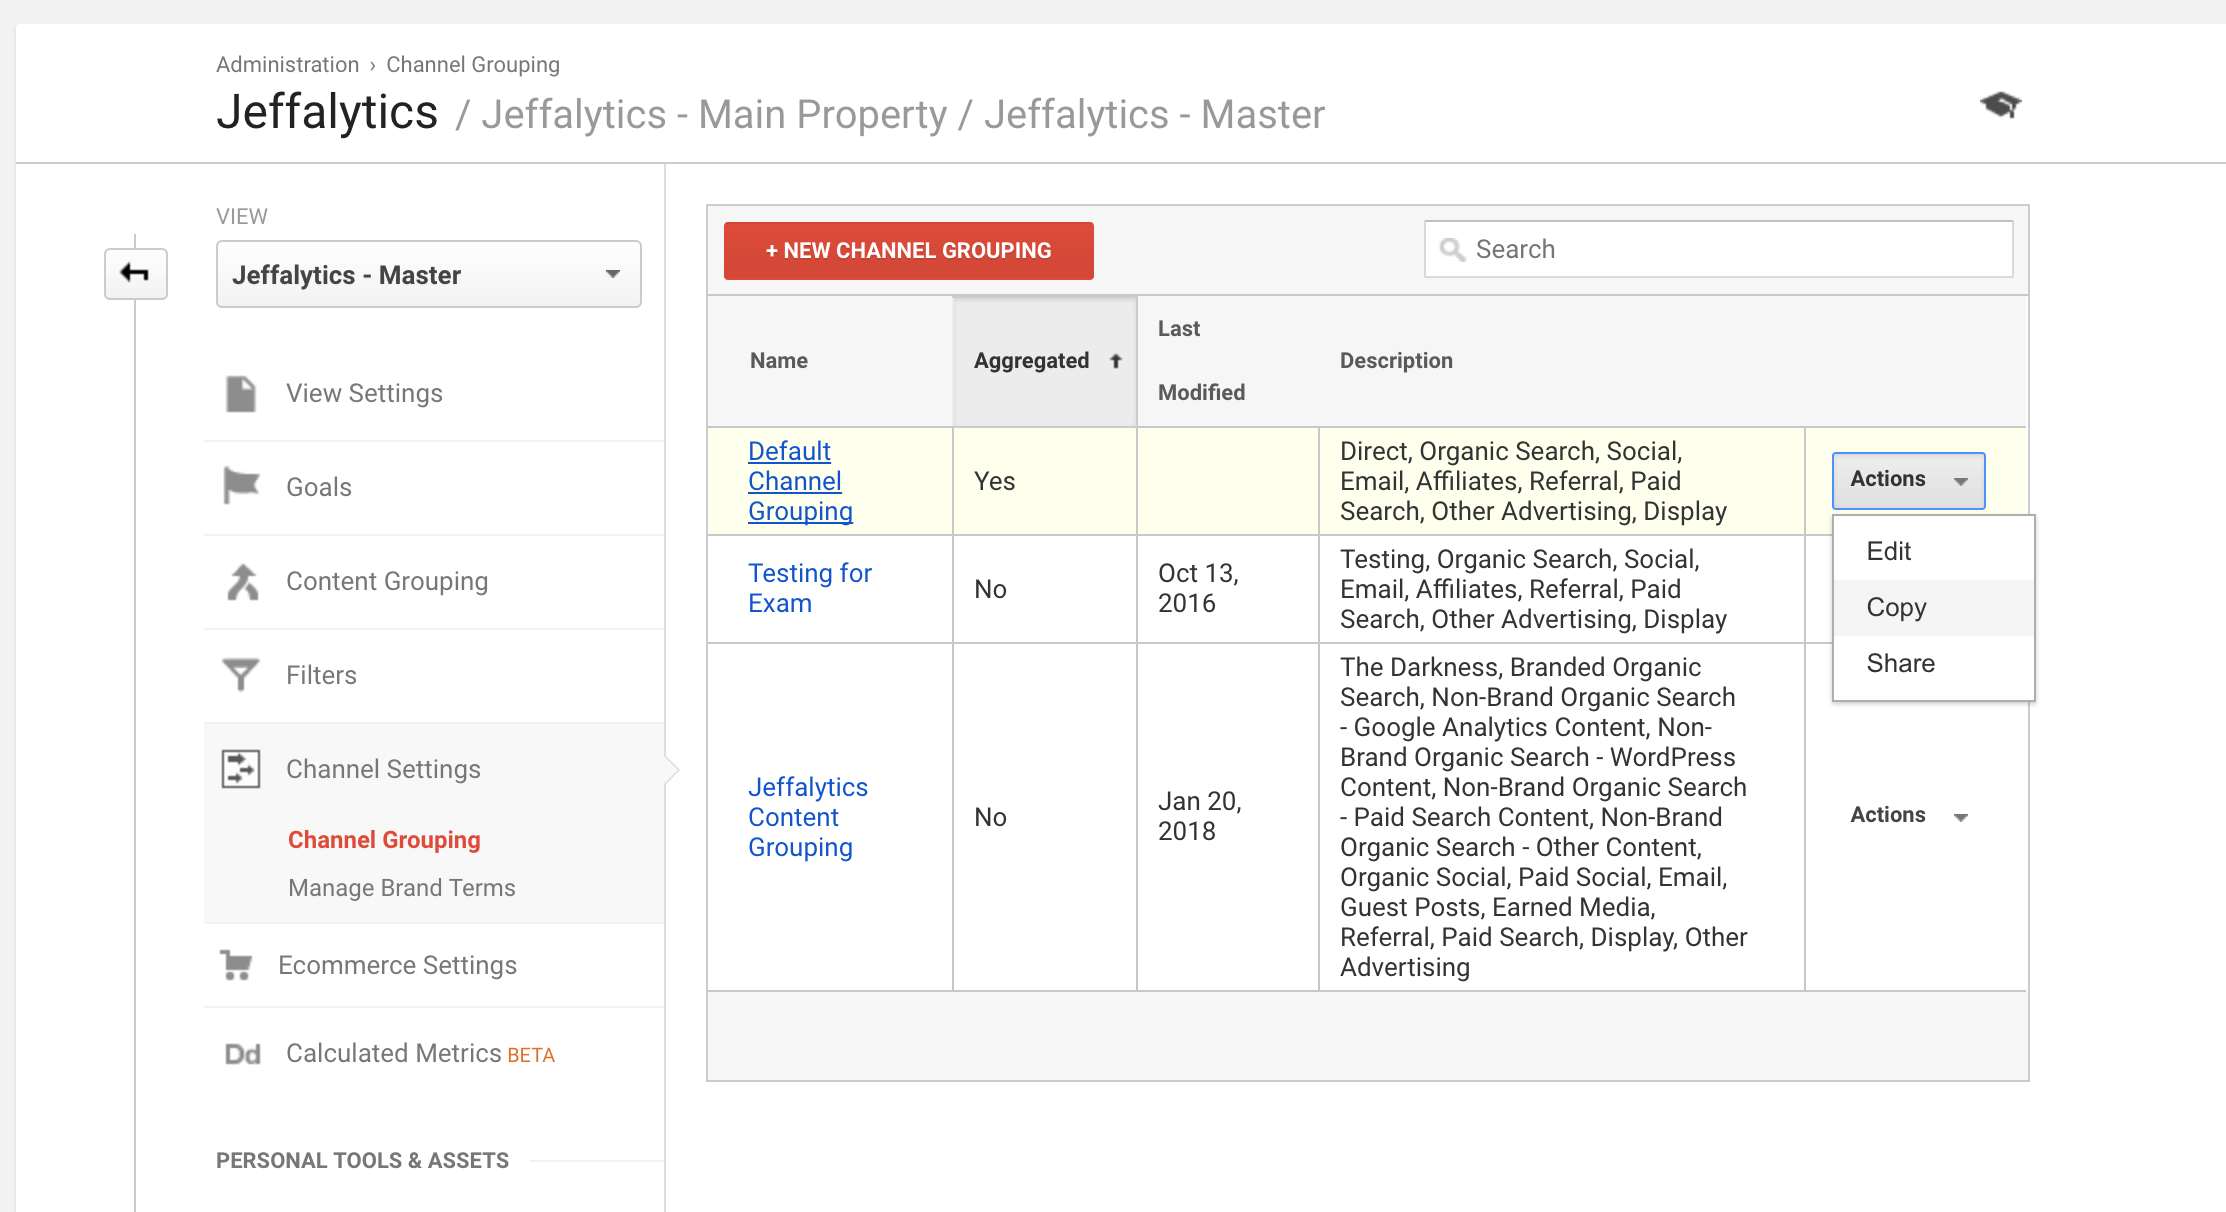Open Actions dropdown for Jeffalytics Content Grouping
Image resolution: width=2226 pixels, height=1212 pixels.
coord(1907,816)
